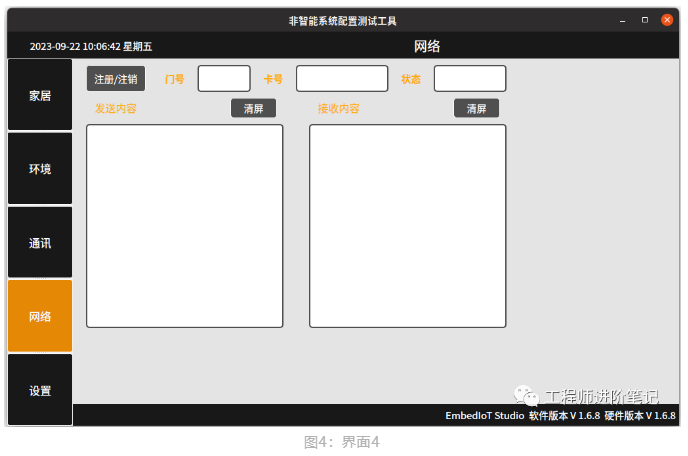This screenshot has width=688, height=456.
Task: Click the 门号 label
Action: click(175, 79)
